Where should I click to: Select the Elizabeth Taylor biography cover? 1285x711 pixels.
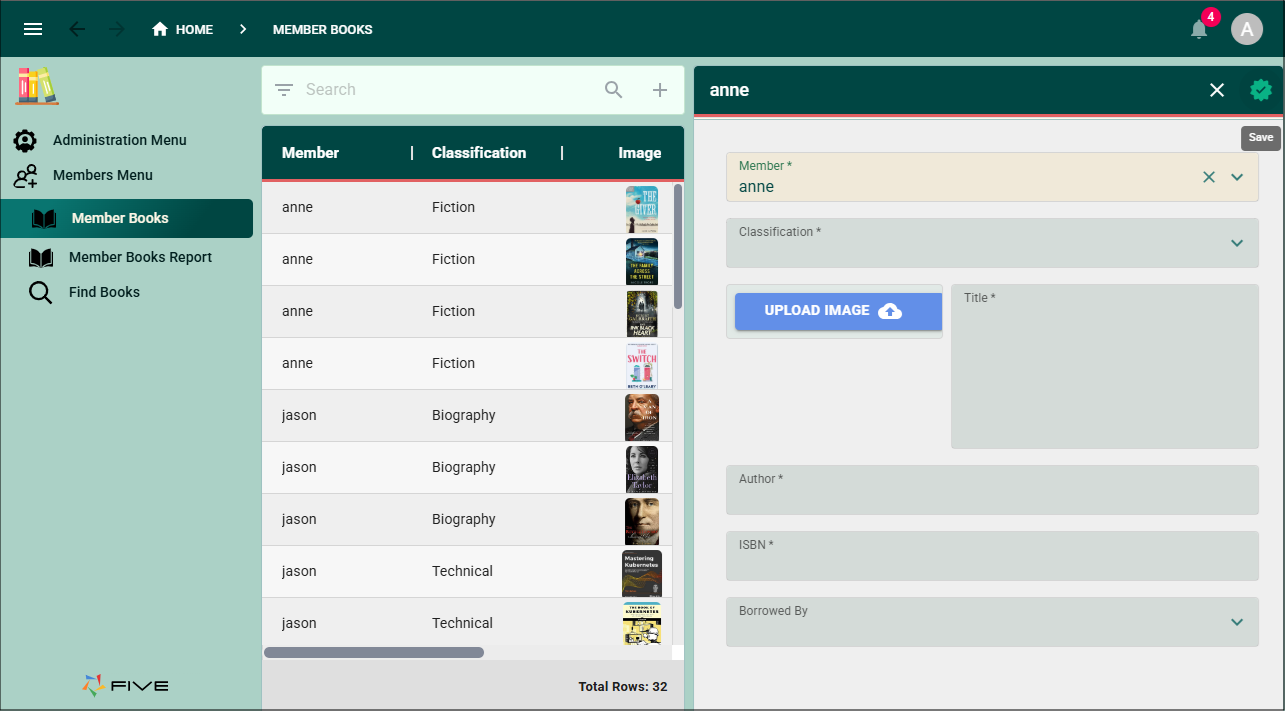tap(642, 468)
